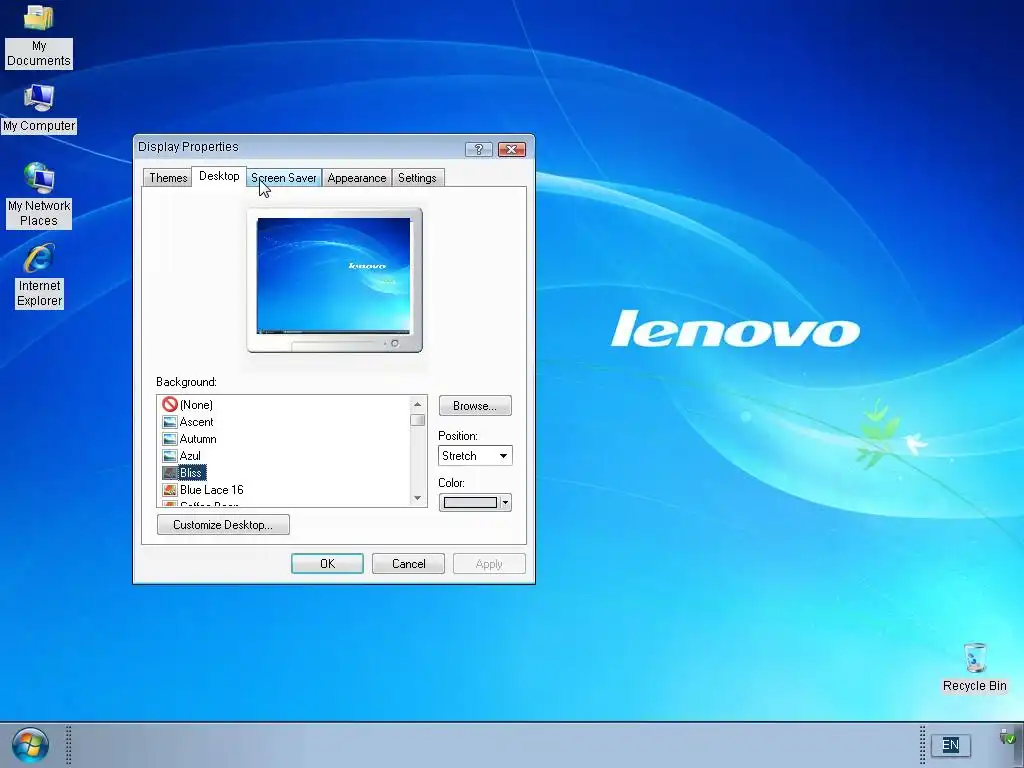Click background list scroll up arrow

418,404
